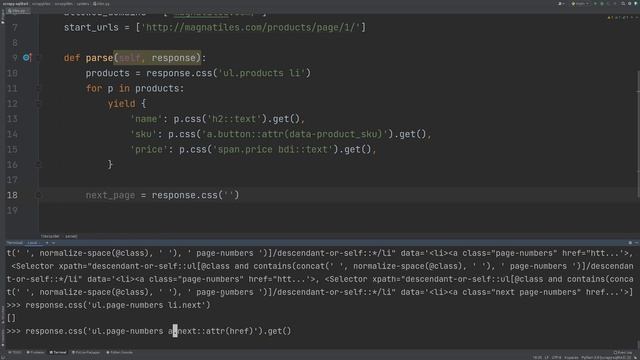The height and width of the screenshot is (360, 640).
Task: Toggle the Favorites tool window on left sidebar
Action: point(2,337)
